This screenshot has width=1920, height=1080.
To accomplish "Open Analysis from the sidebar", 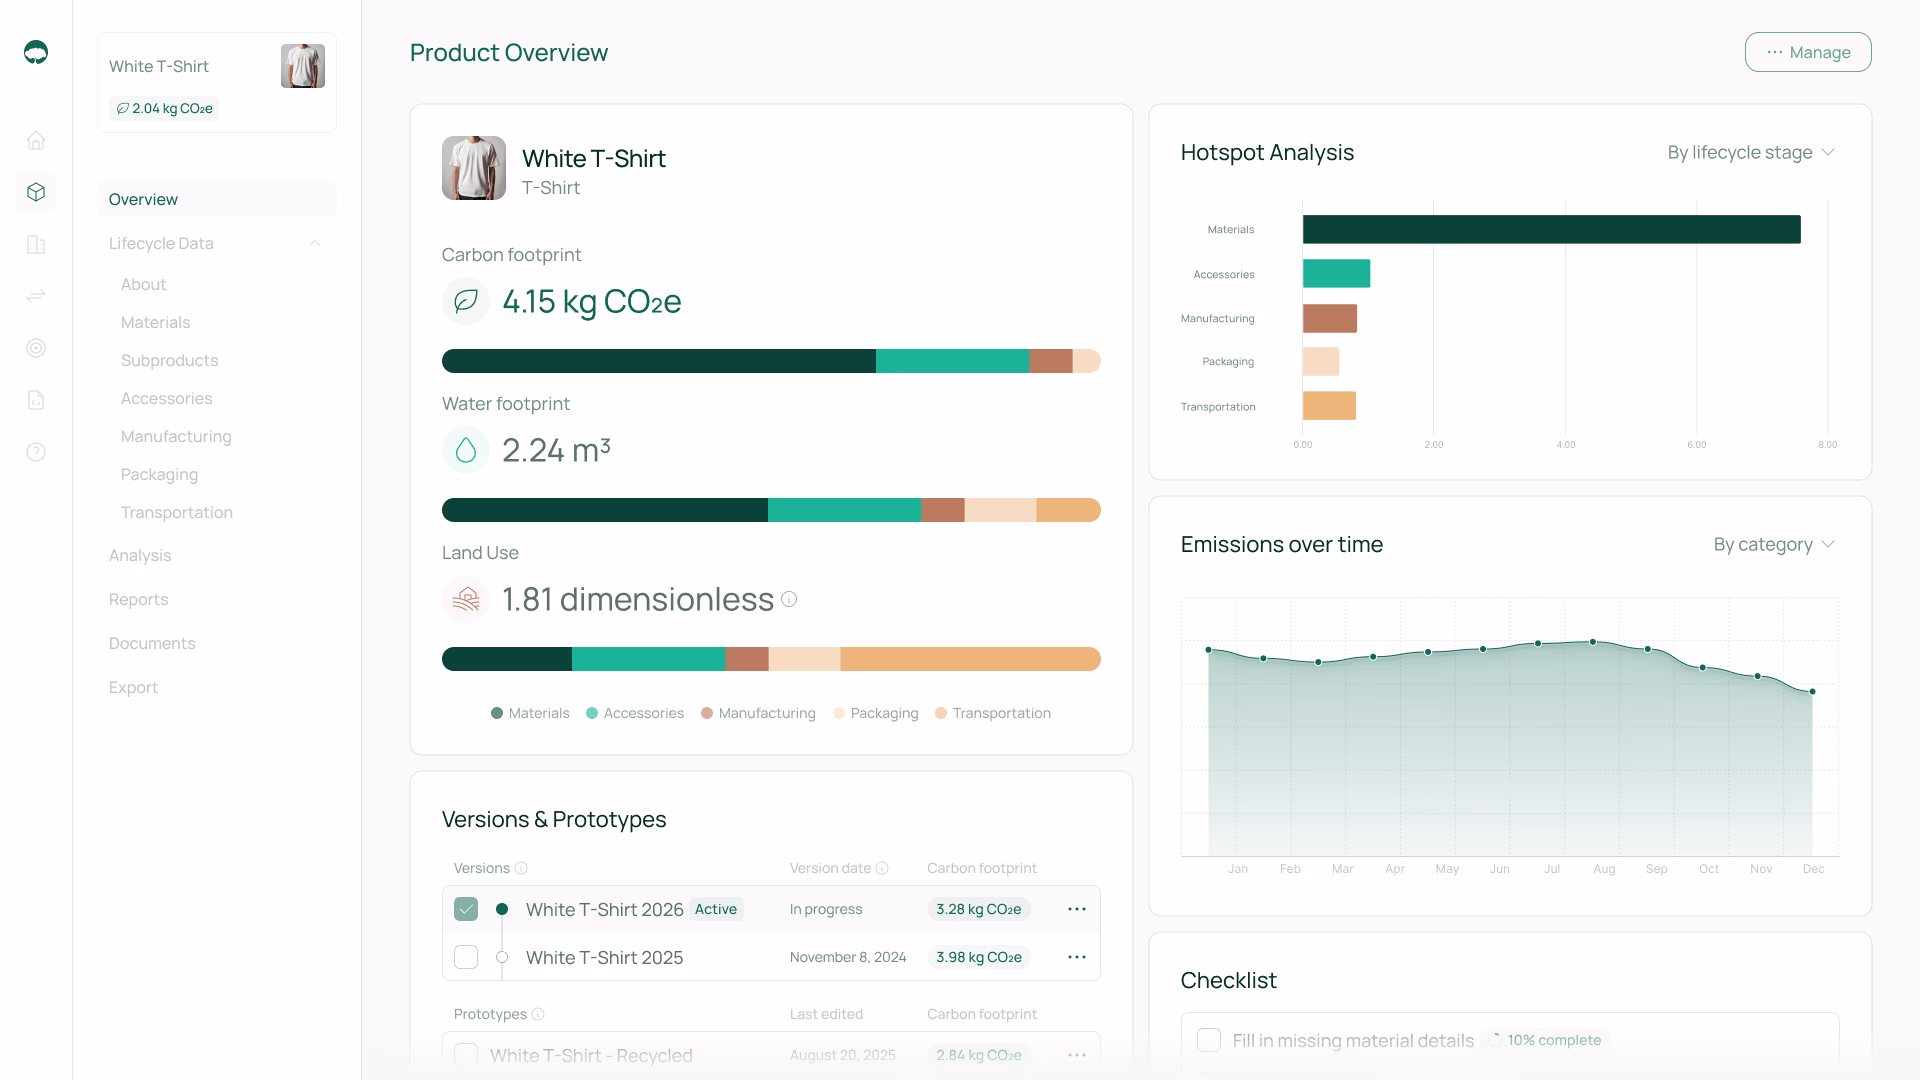I will coord(140,555).
